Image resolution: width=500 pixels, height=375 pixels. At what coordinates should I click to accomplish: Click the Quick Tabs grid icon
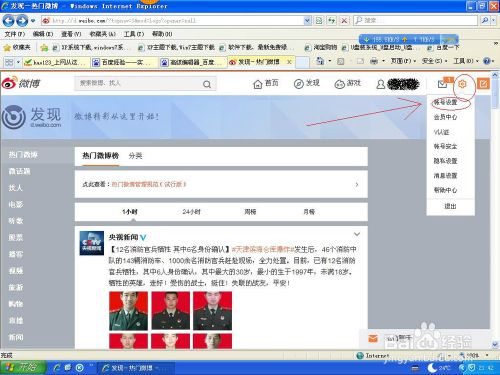click(x=9, y=62)
